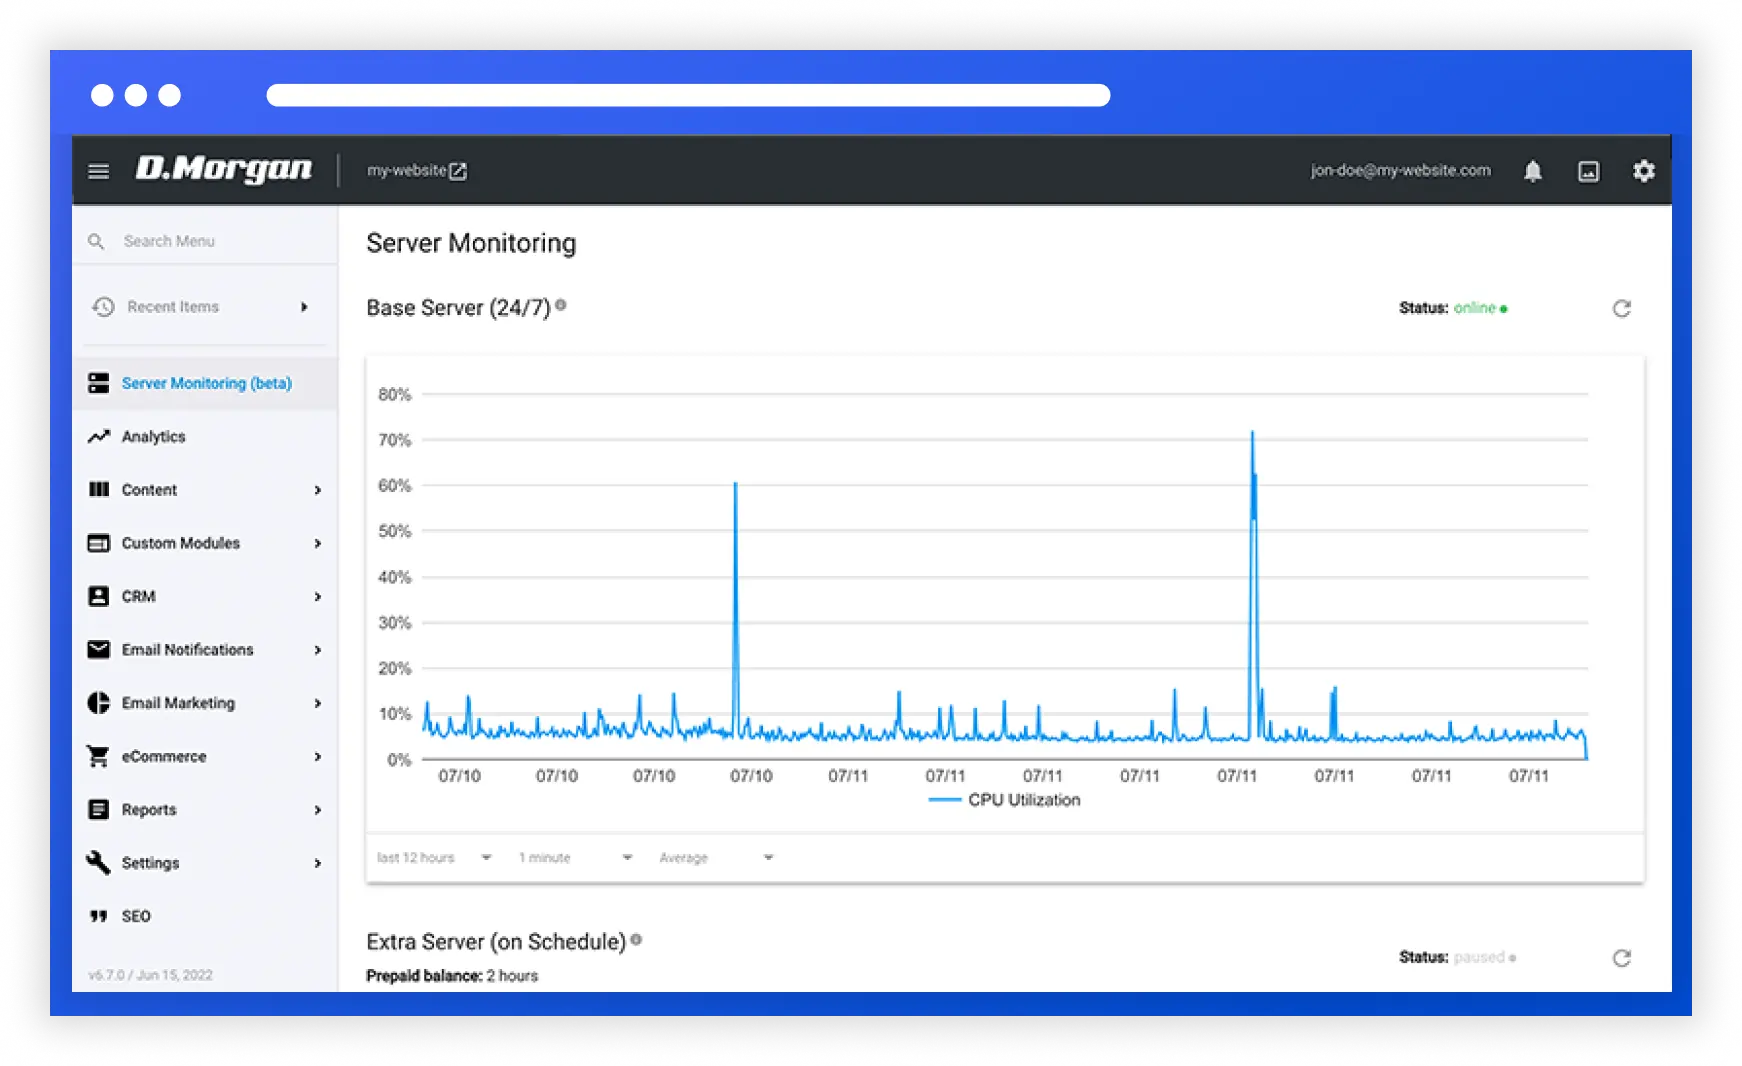Open the last 12 hours dropdown
The width and height of the screenshot is (1742, 1066).
click(x=434, y=858)
